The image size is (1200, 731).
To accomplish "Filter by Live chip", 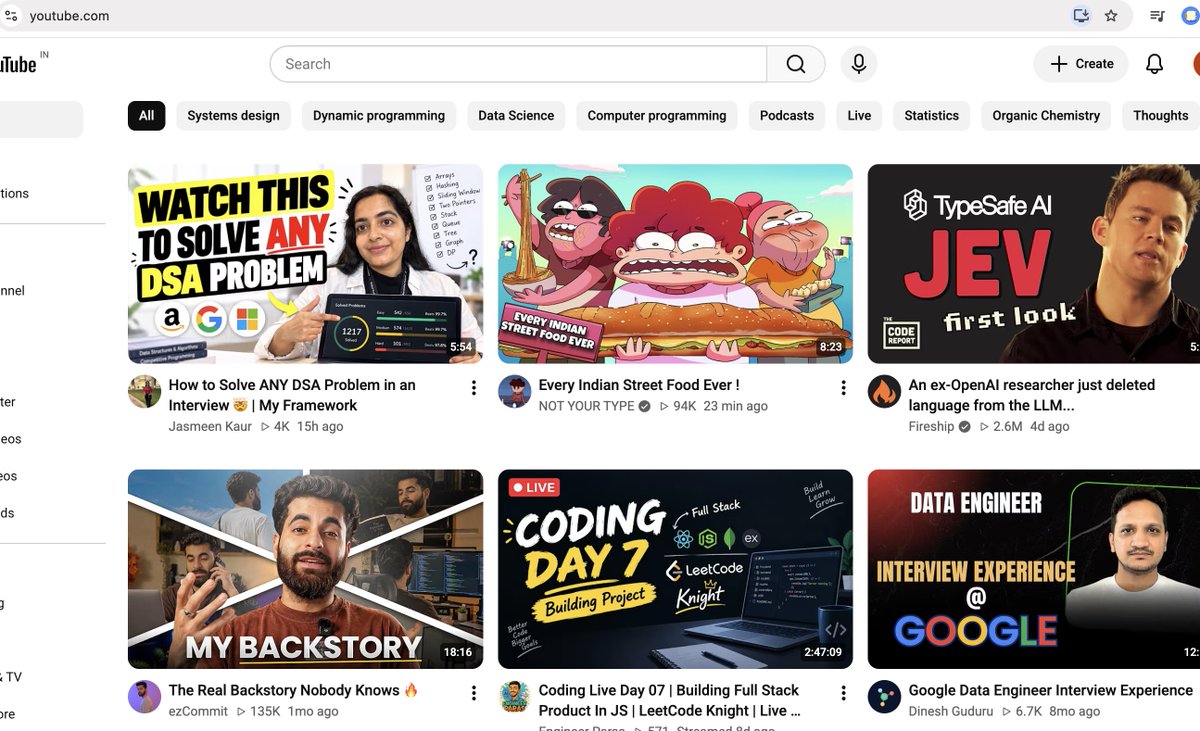I will (859, 116).
